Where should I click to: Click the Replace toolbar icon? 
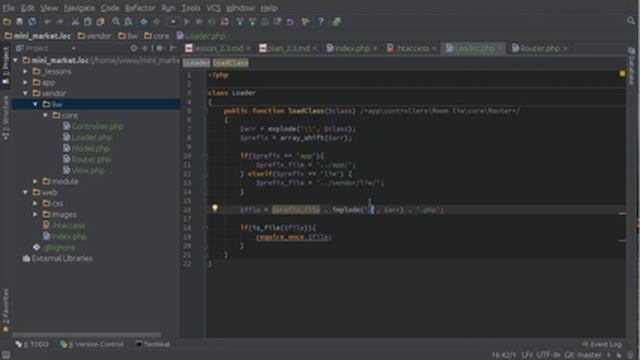coord(128,22)
